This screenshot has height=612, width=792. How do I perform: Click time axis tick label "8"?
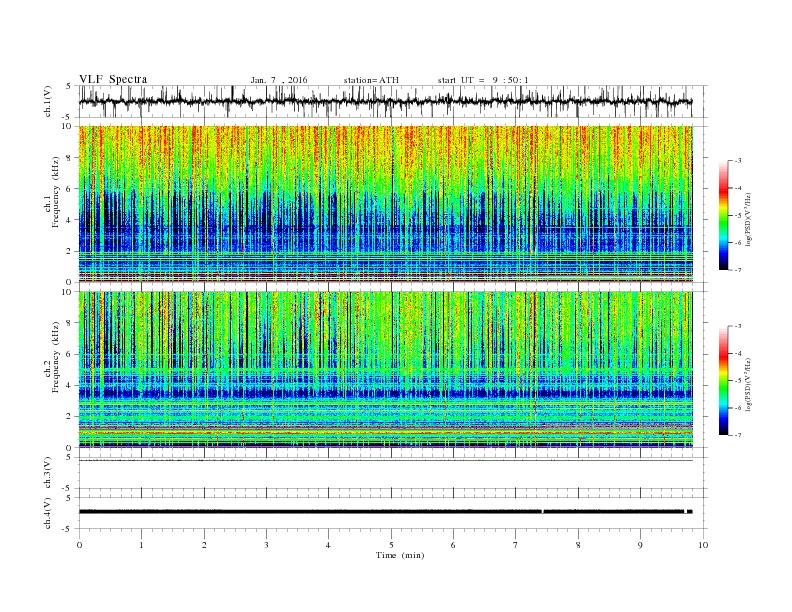click(578, 545)
